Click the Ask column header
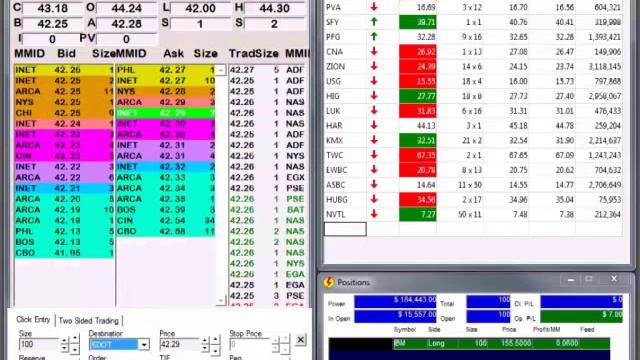Viewport: 640px width, 360px height. 173,53
